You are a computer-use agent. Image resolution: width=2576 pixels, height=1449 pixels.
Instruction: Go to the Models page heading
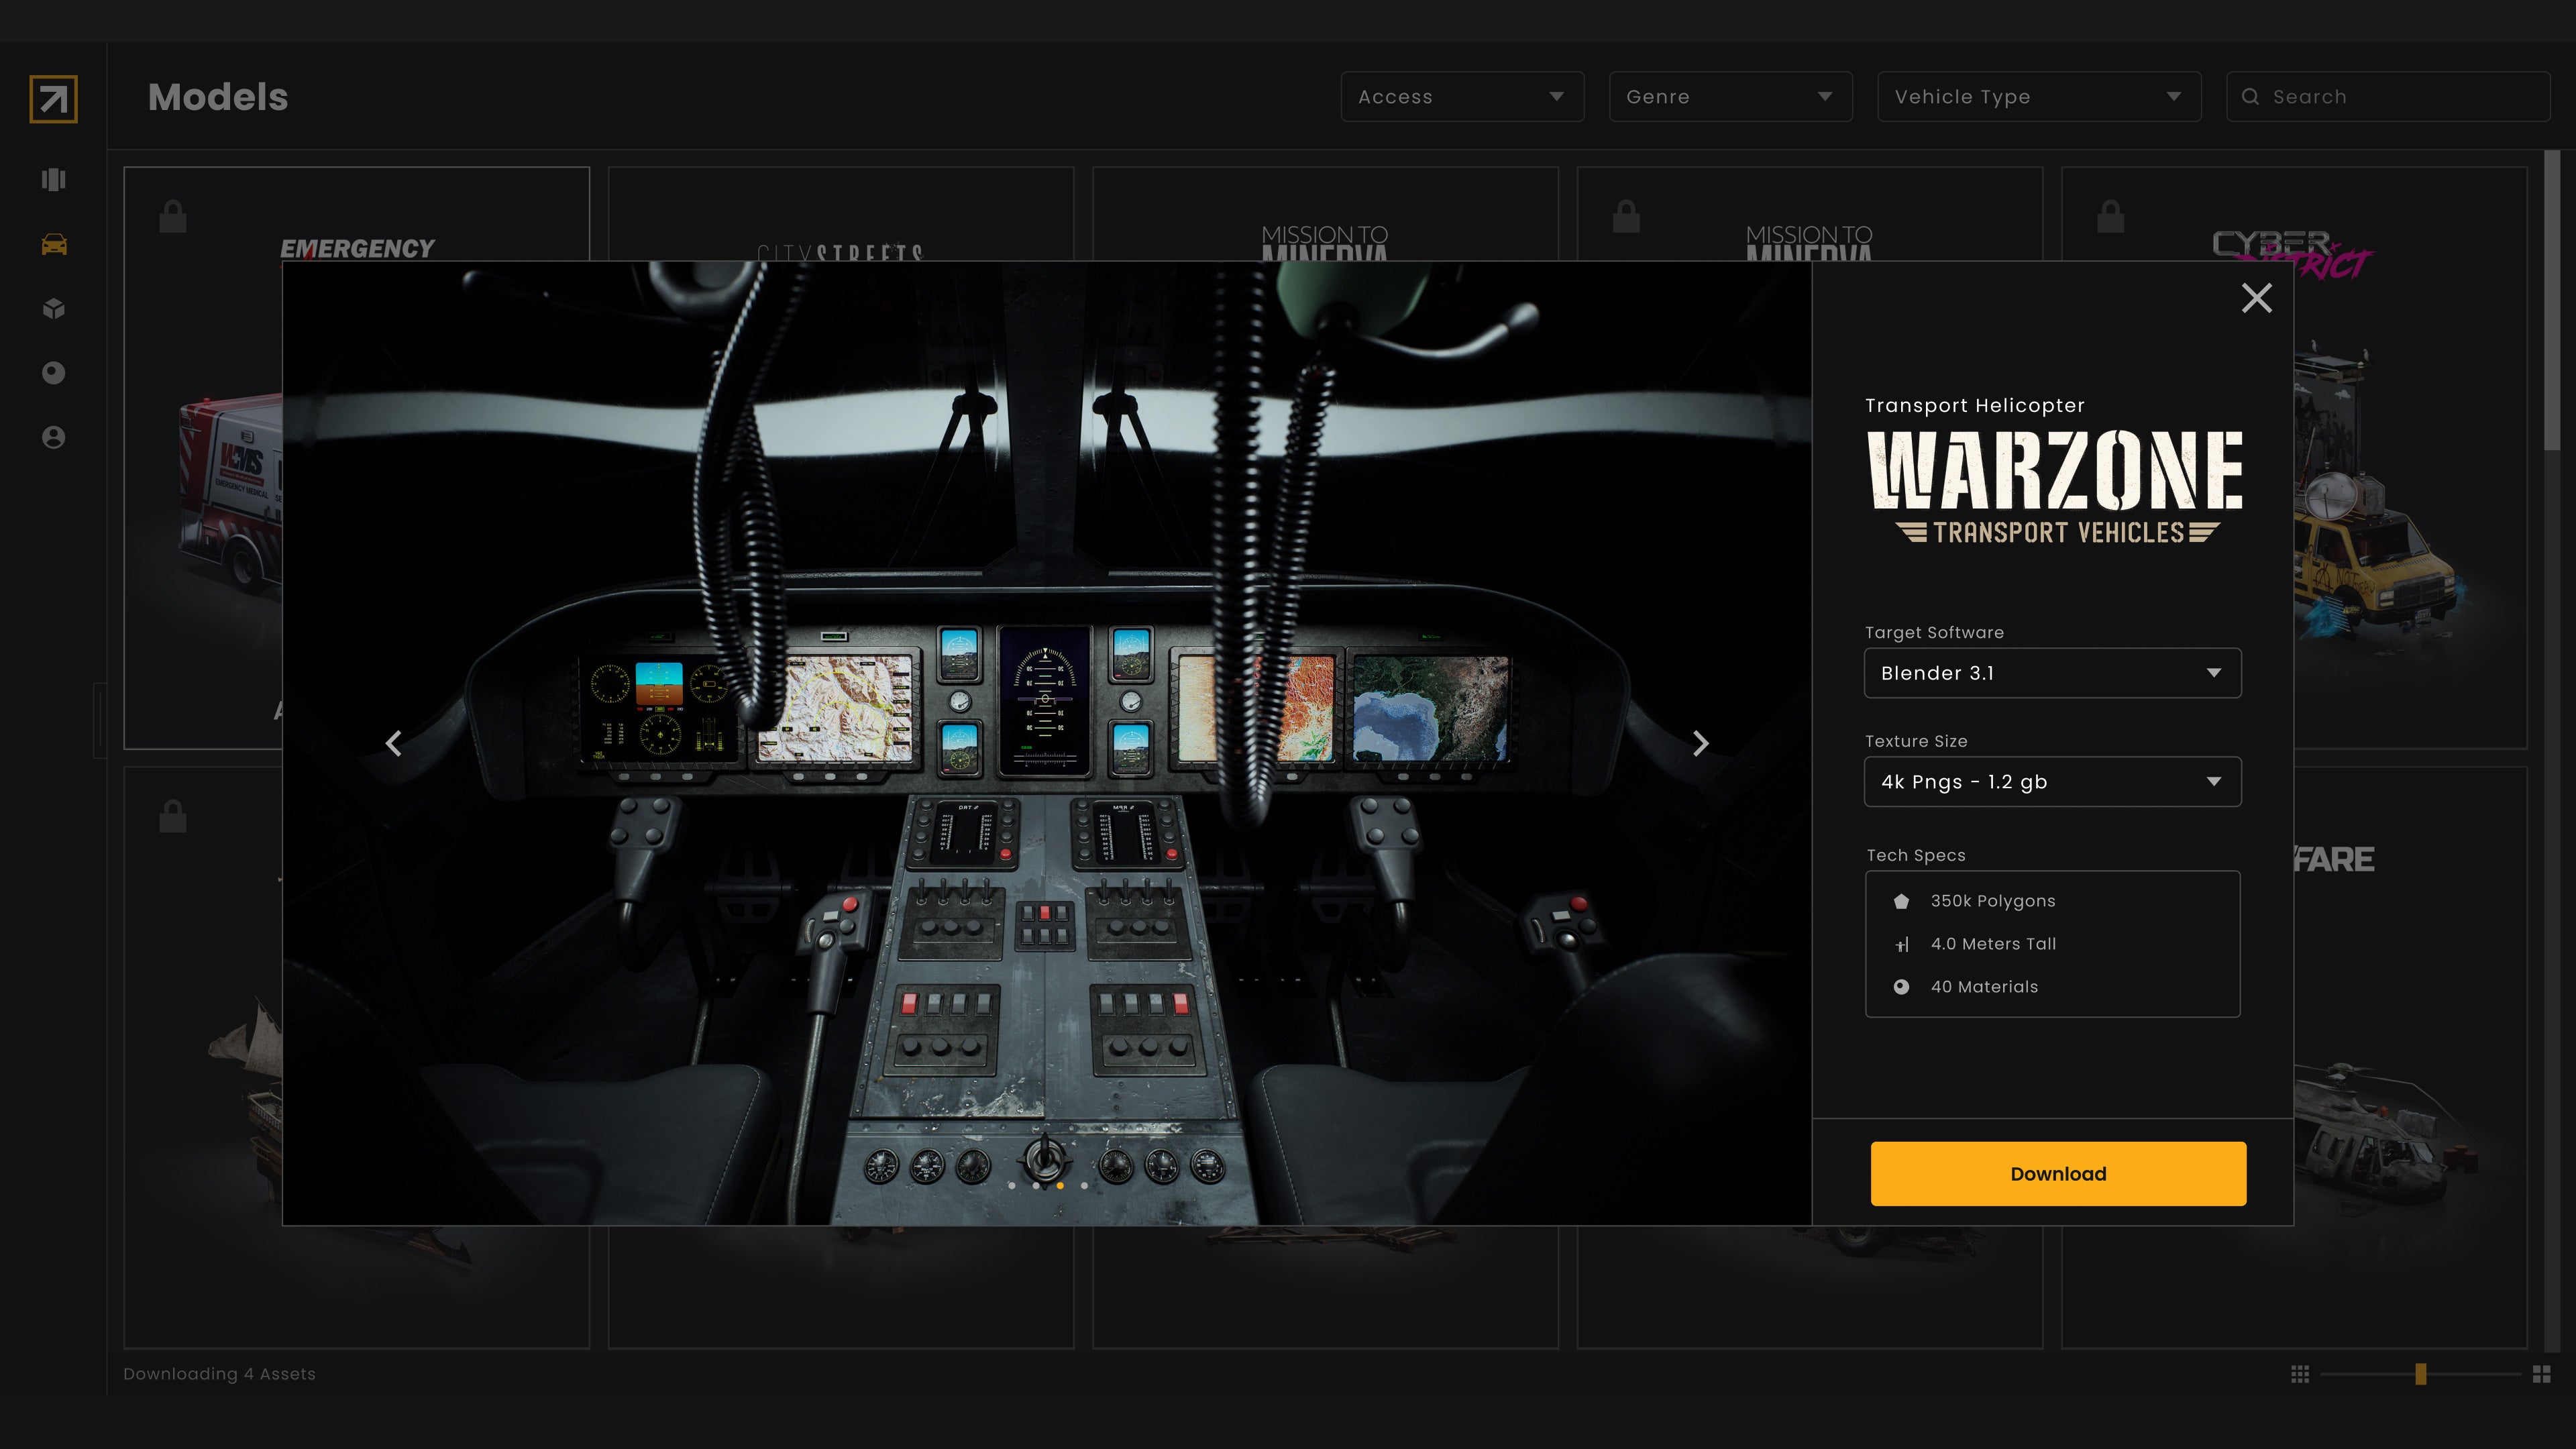click(217, 97)
